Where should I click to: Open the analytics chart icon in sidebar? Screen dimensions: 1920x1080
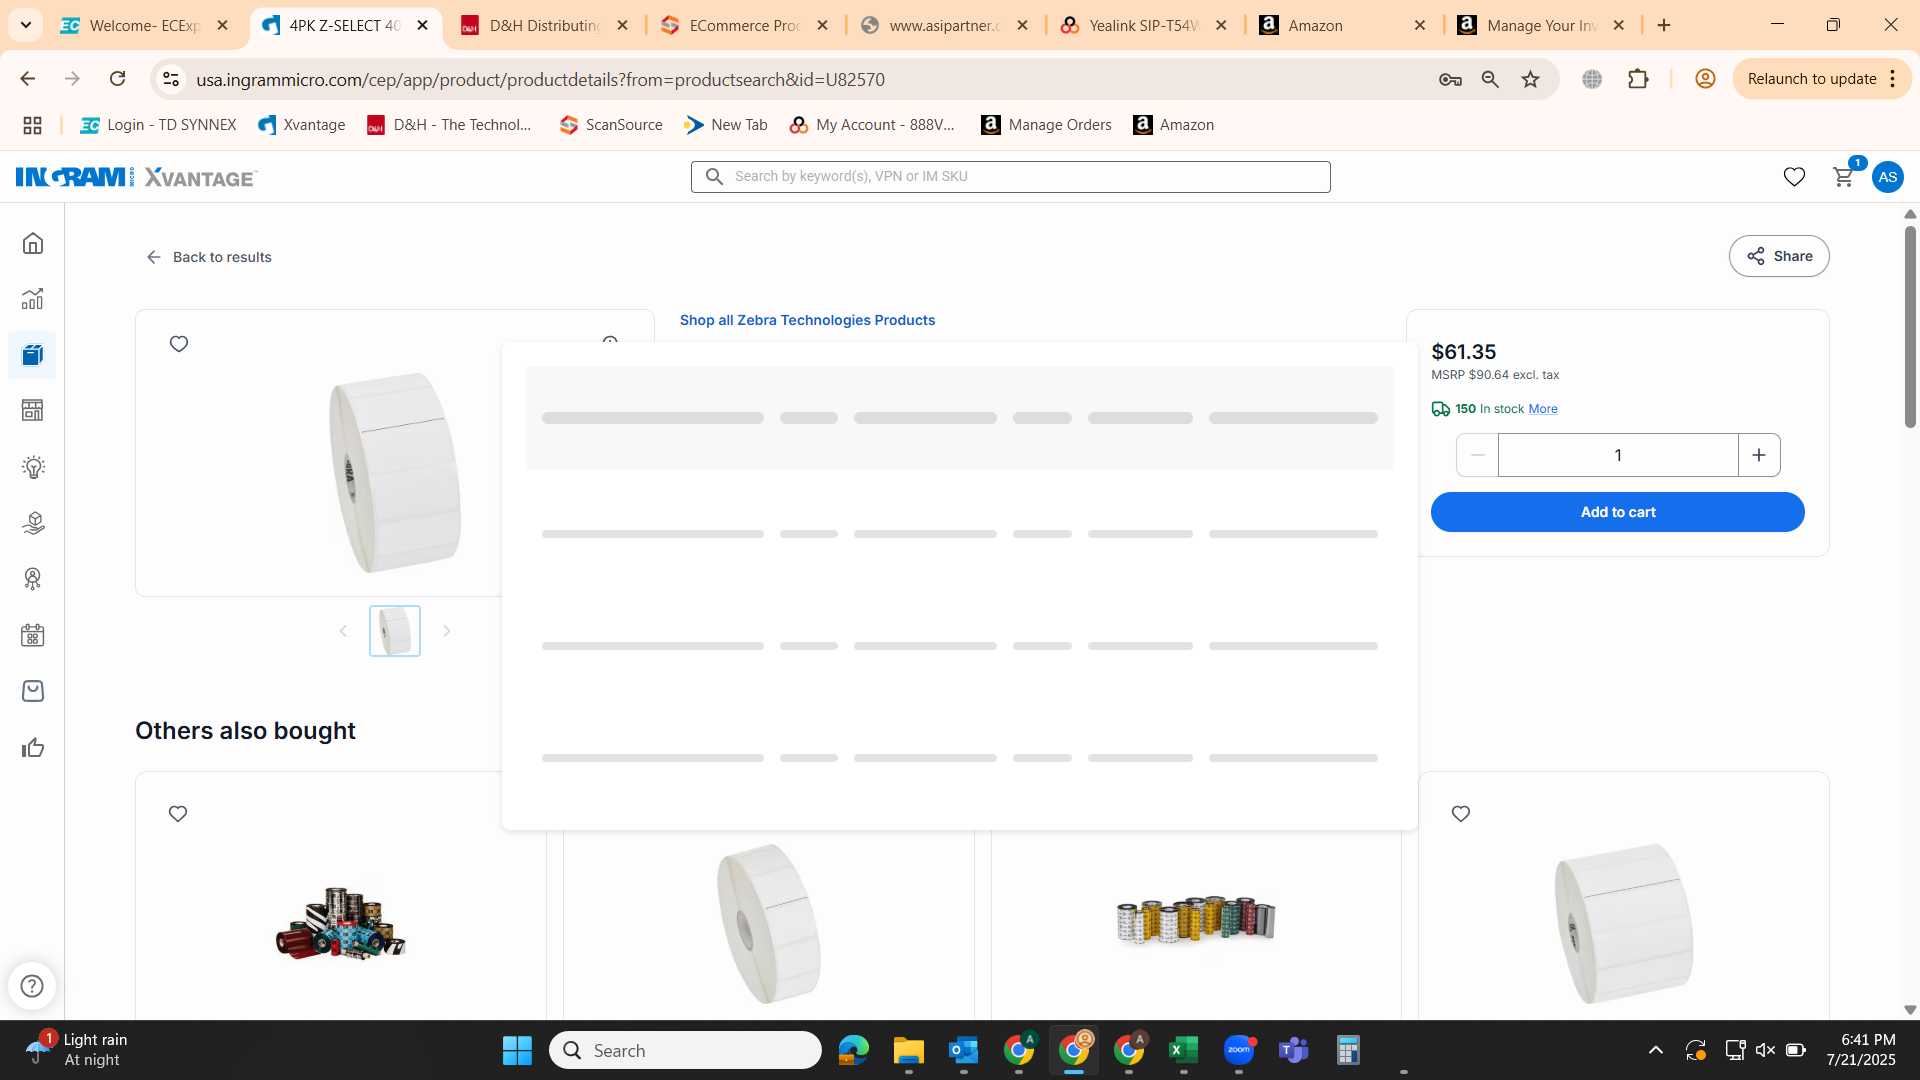[x=33, y=299]
